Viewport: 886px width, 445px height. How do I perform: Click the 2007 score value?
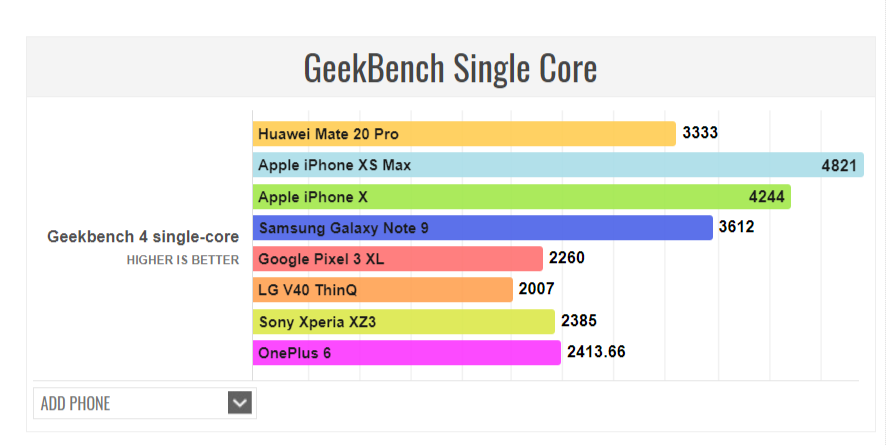point(537,289)
